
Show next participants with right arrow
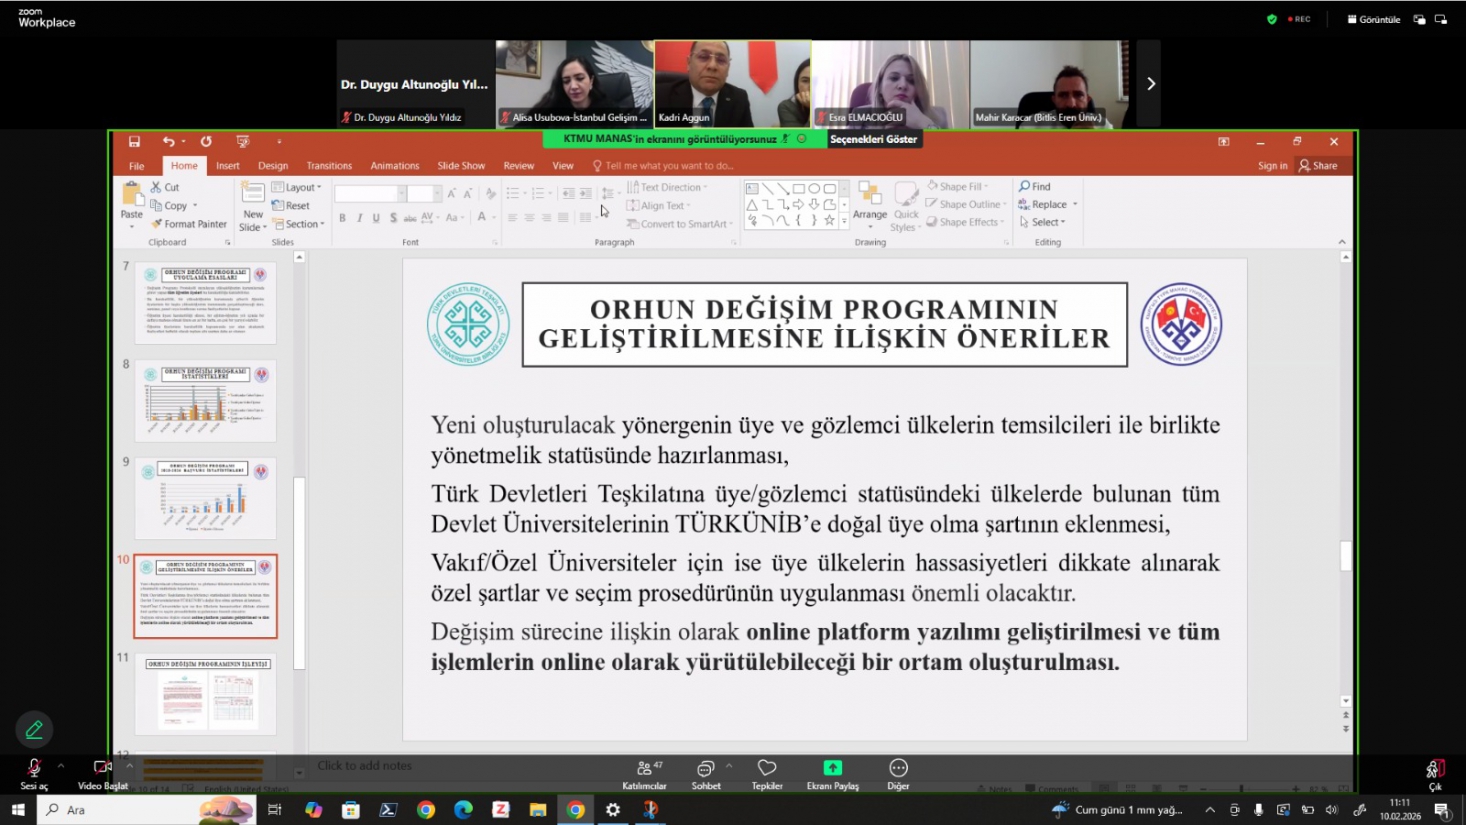[x=1150, y=84]
